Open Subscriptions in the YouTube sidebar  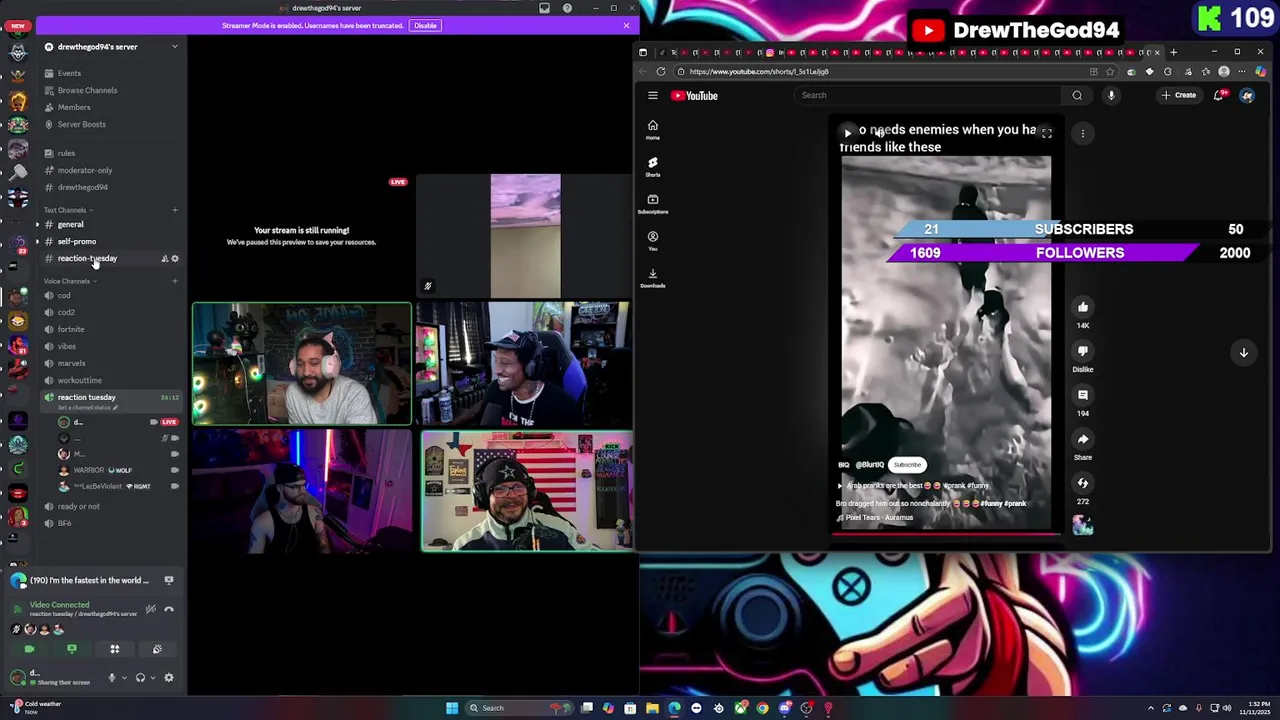653,203
